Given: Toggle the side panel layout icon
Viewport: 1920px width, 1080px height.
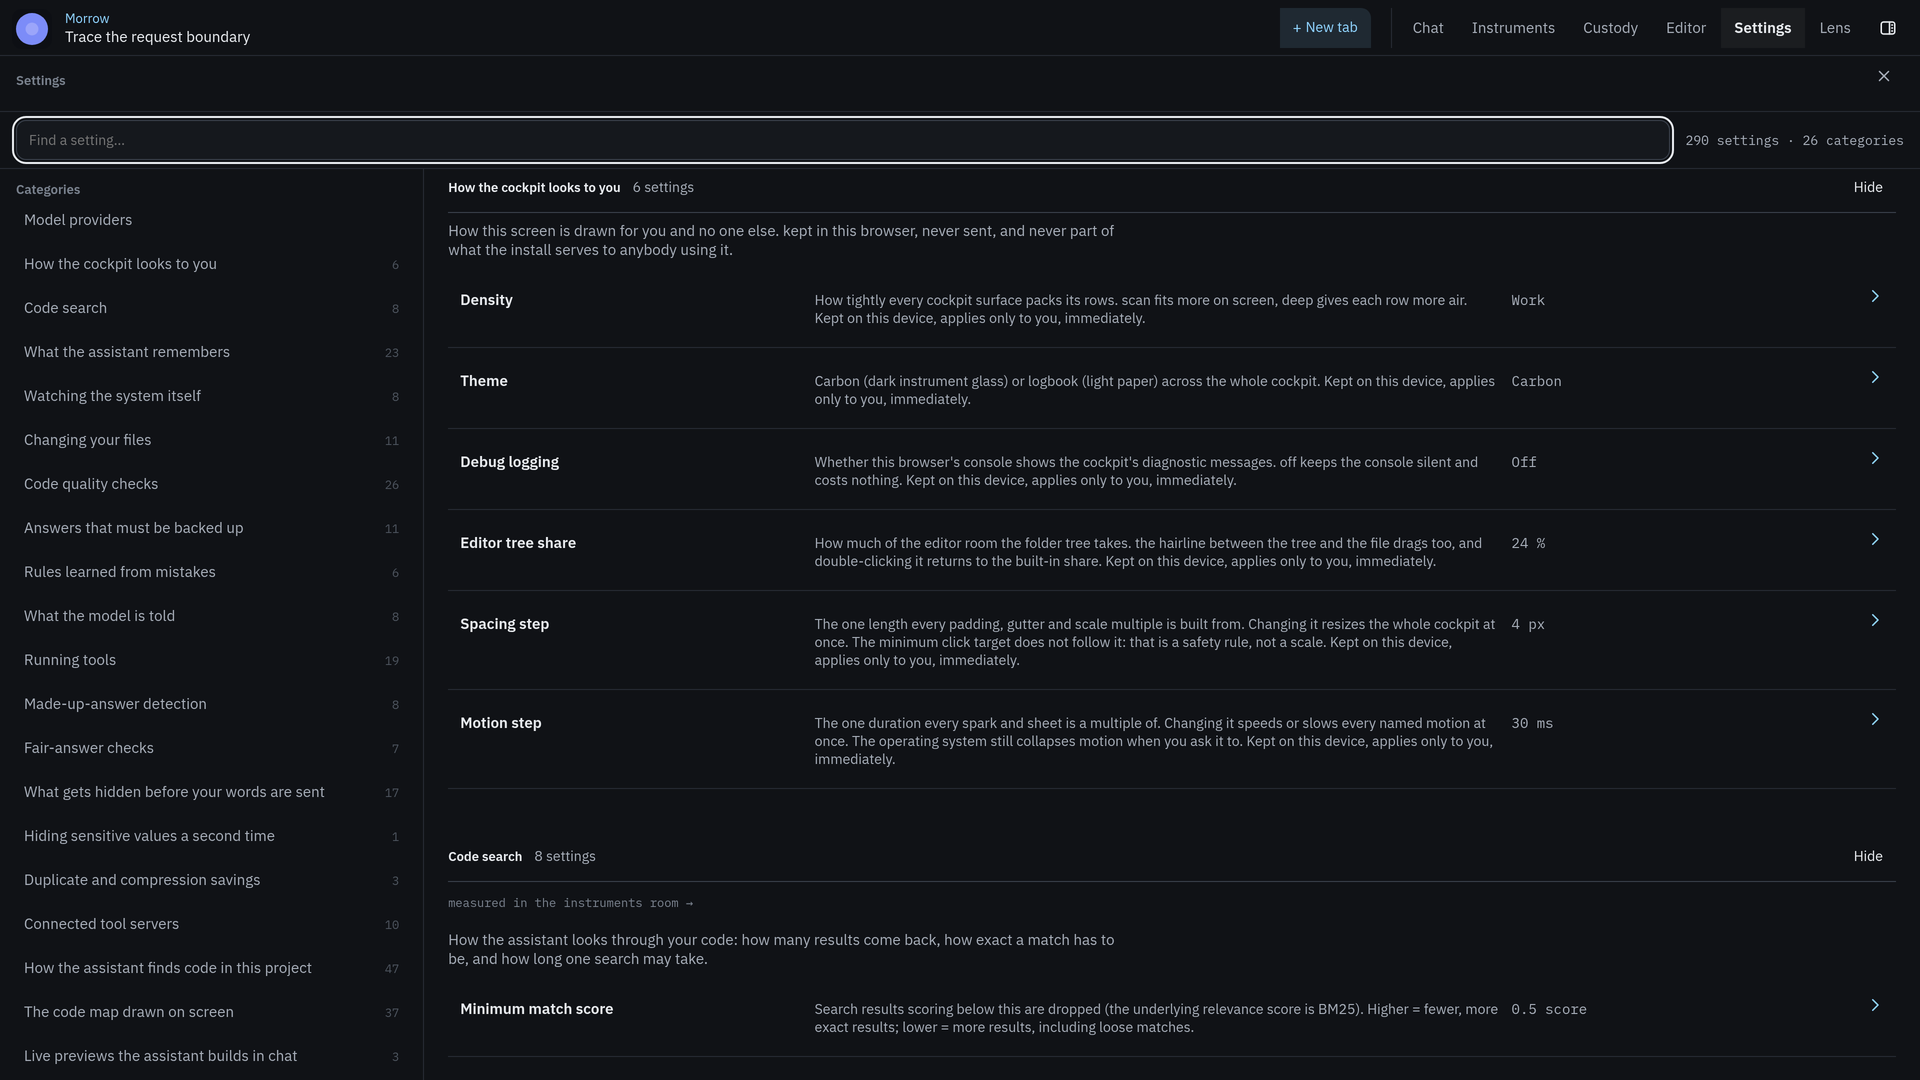Looking at the screenshot, I should point(1888,28).
